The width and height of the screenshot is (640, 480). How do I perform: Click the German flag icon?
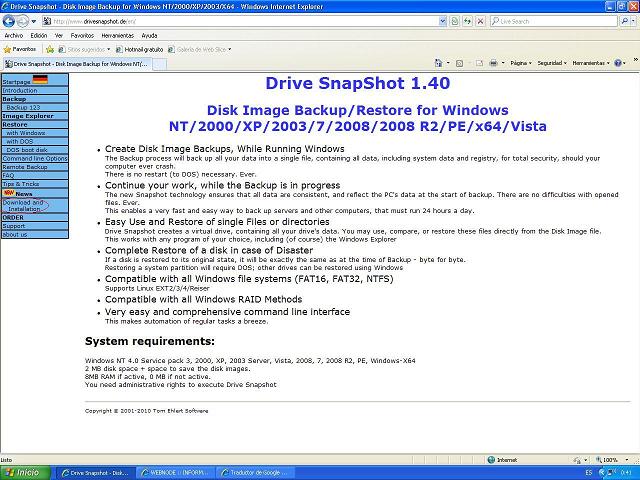pyautogui.click(x=40, y=79)
